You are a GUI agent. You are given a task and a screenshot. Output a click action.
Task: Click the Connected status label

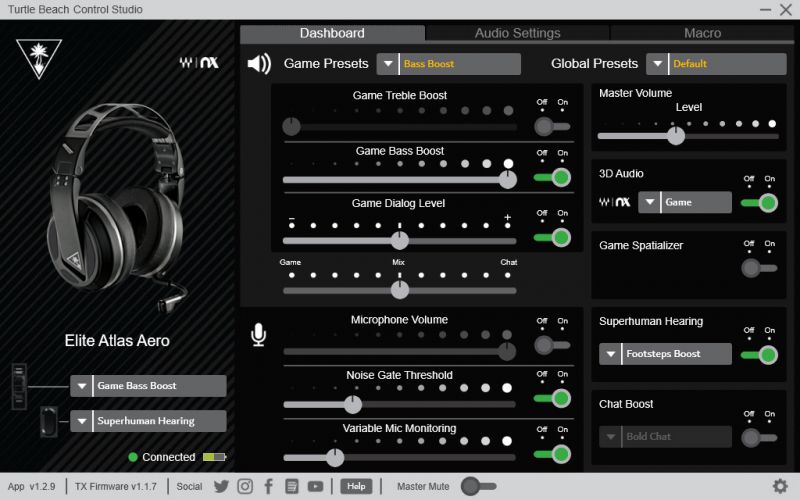pyautogui.click(x=169, y=457)
